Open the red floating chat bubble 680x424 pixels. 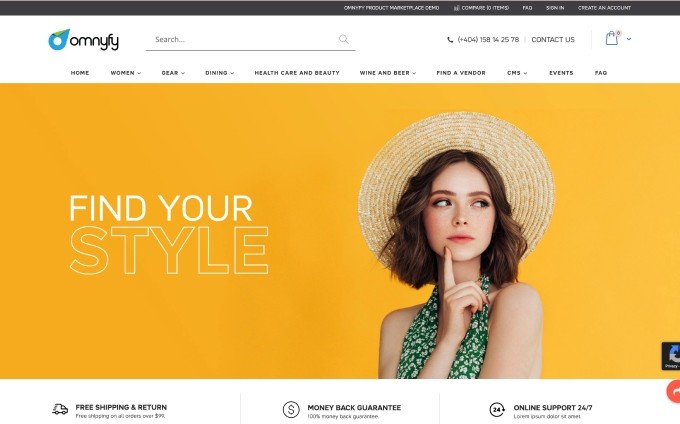(x=673, y=391)
